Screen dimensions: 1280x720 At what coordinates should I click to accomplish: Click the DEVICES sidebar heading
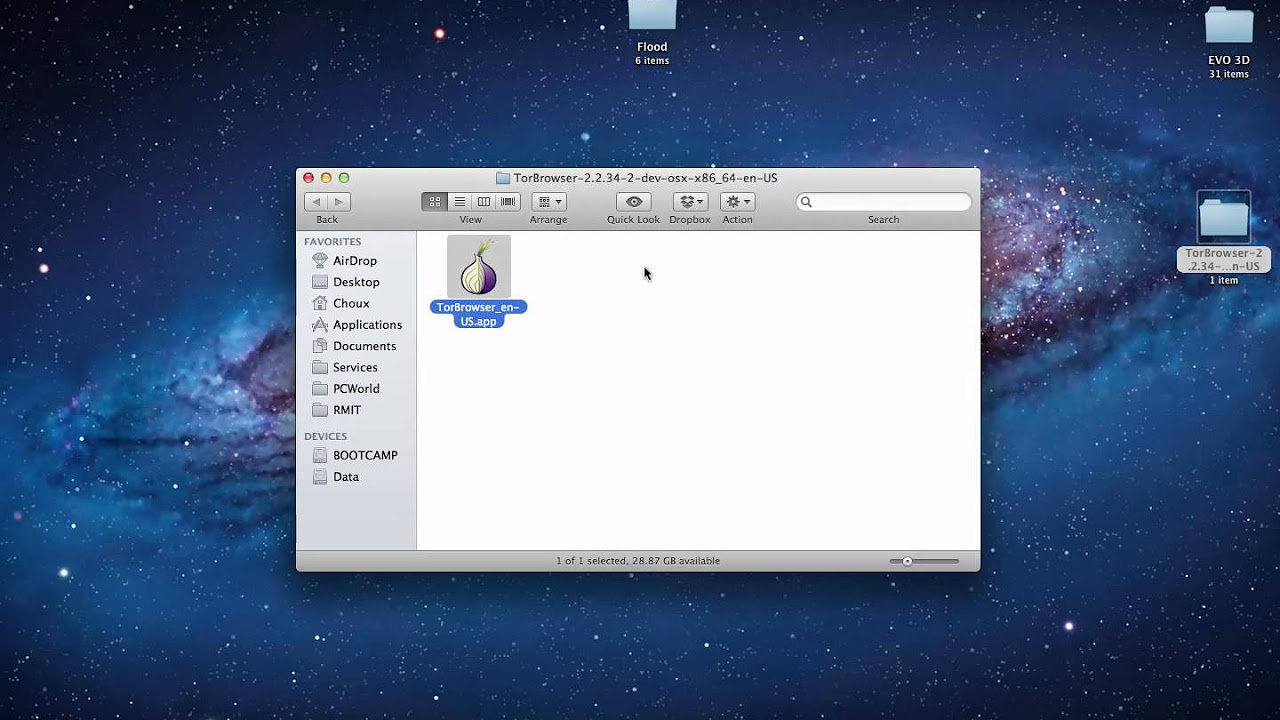[326, 437]
